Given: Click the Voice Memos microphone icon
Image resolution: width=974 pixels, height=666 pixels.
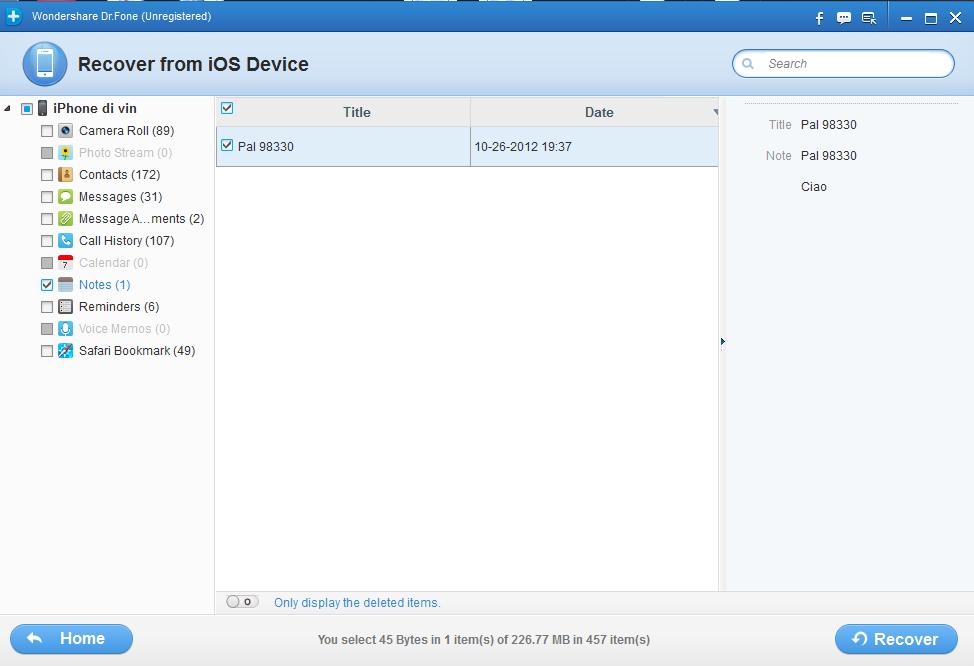Looking at the screenshot, I should click(65, 329).
